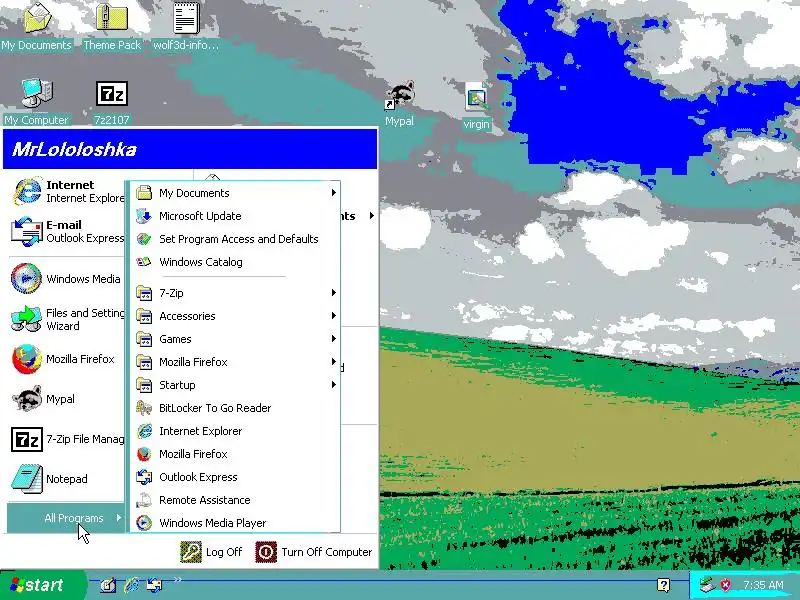The image size is (800, 600).
Task: Click the start button on the taskbar
Action: (43, 585)
